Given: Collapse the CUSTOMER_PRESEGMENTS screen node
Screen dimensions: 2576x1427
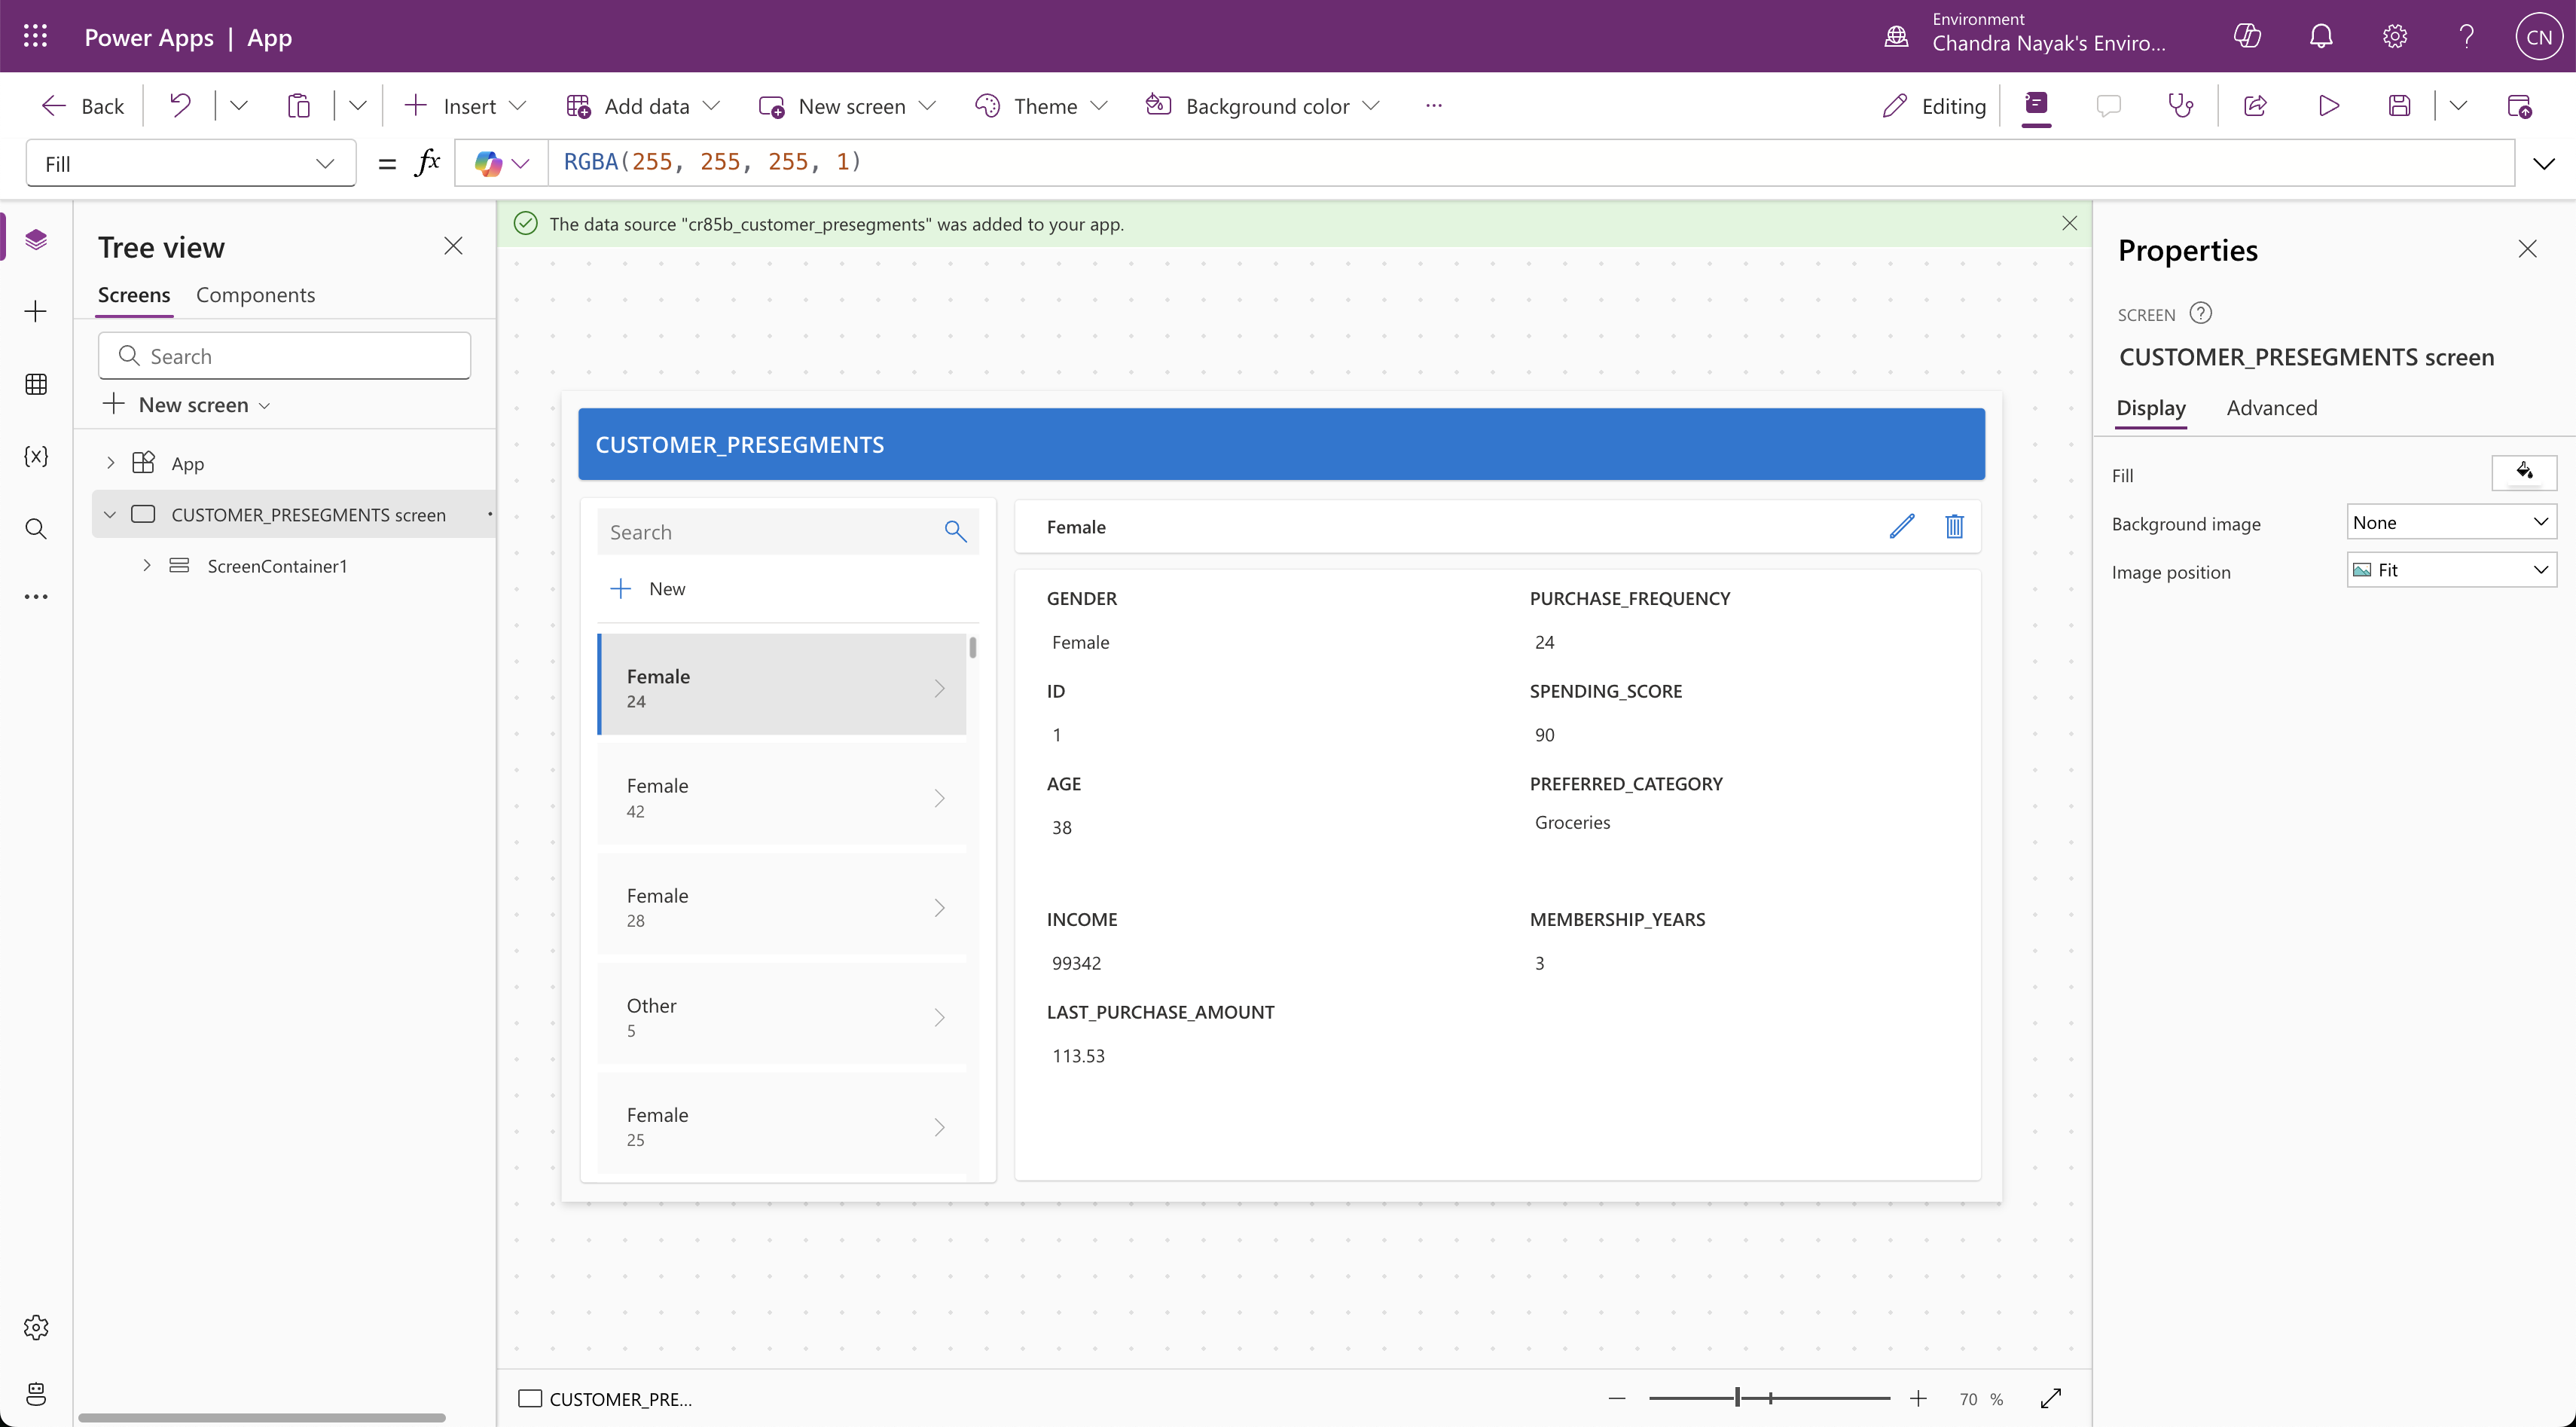Looking at the screenshot, I should click(x=110, y=514).
